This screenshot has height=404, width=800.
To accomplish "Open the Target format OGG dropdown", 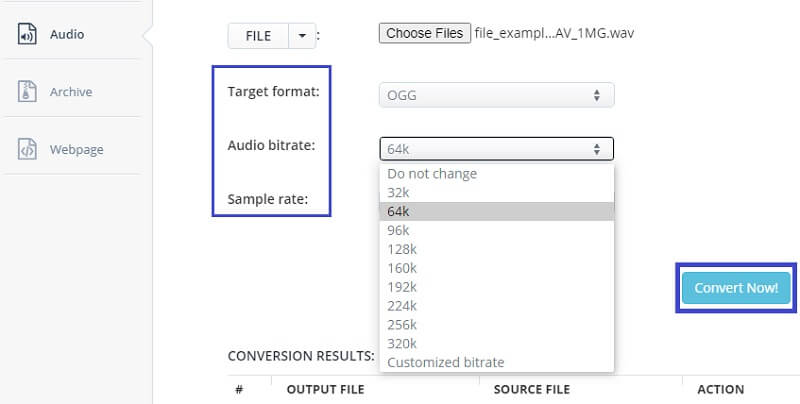I will tap(496, 95).
